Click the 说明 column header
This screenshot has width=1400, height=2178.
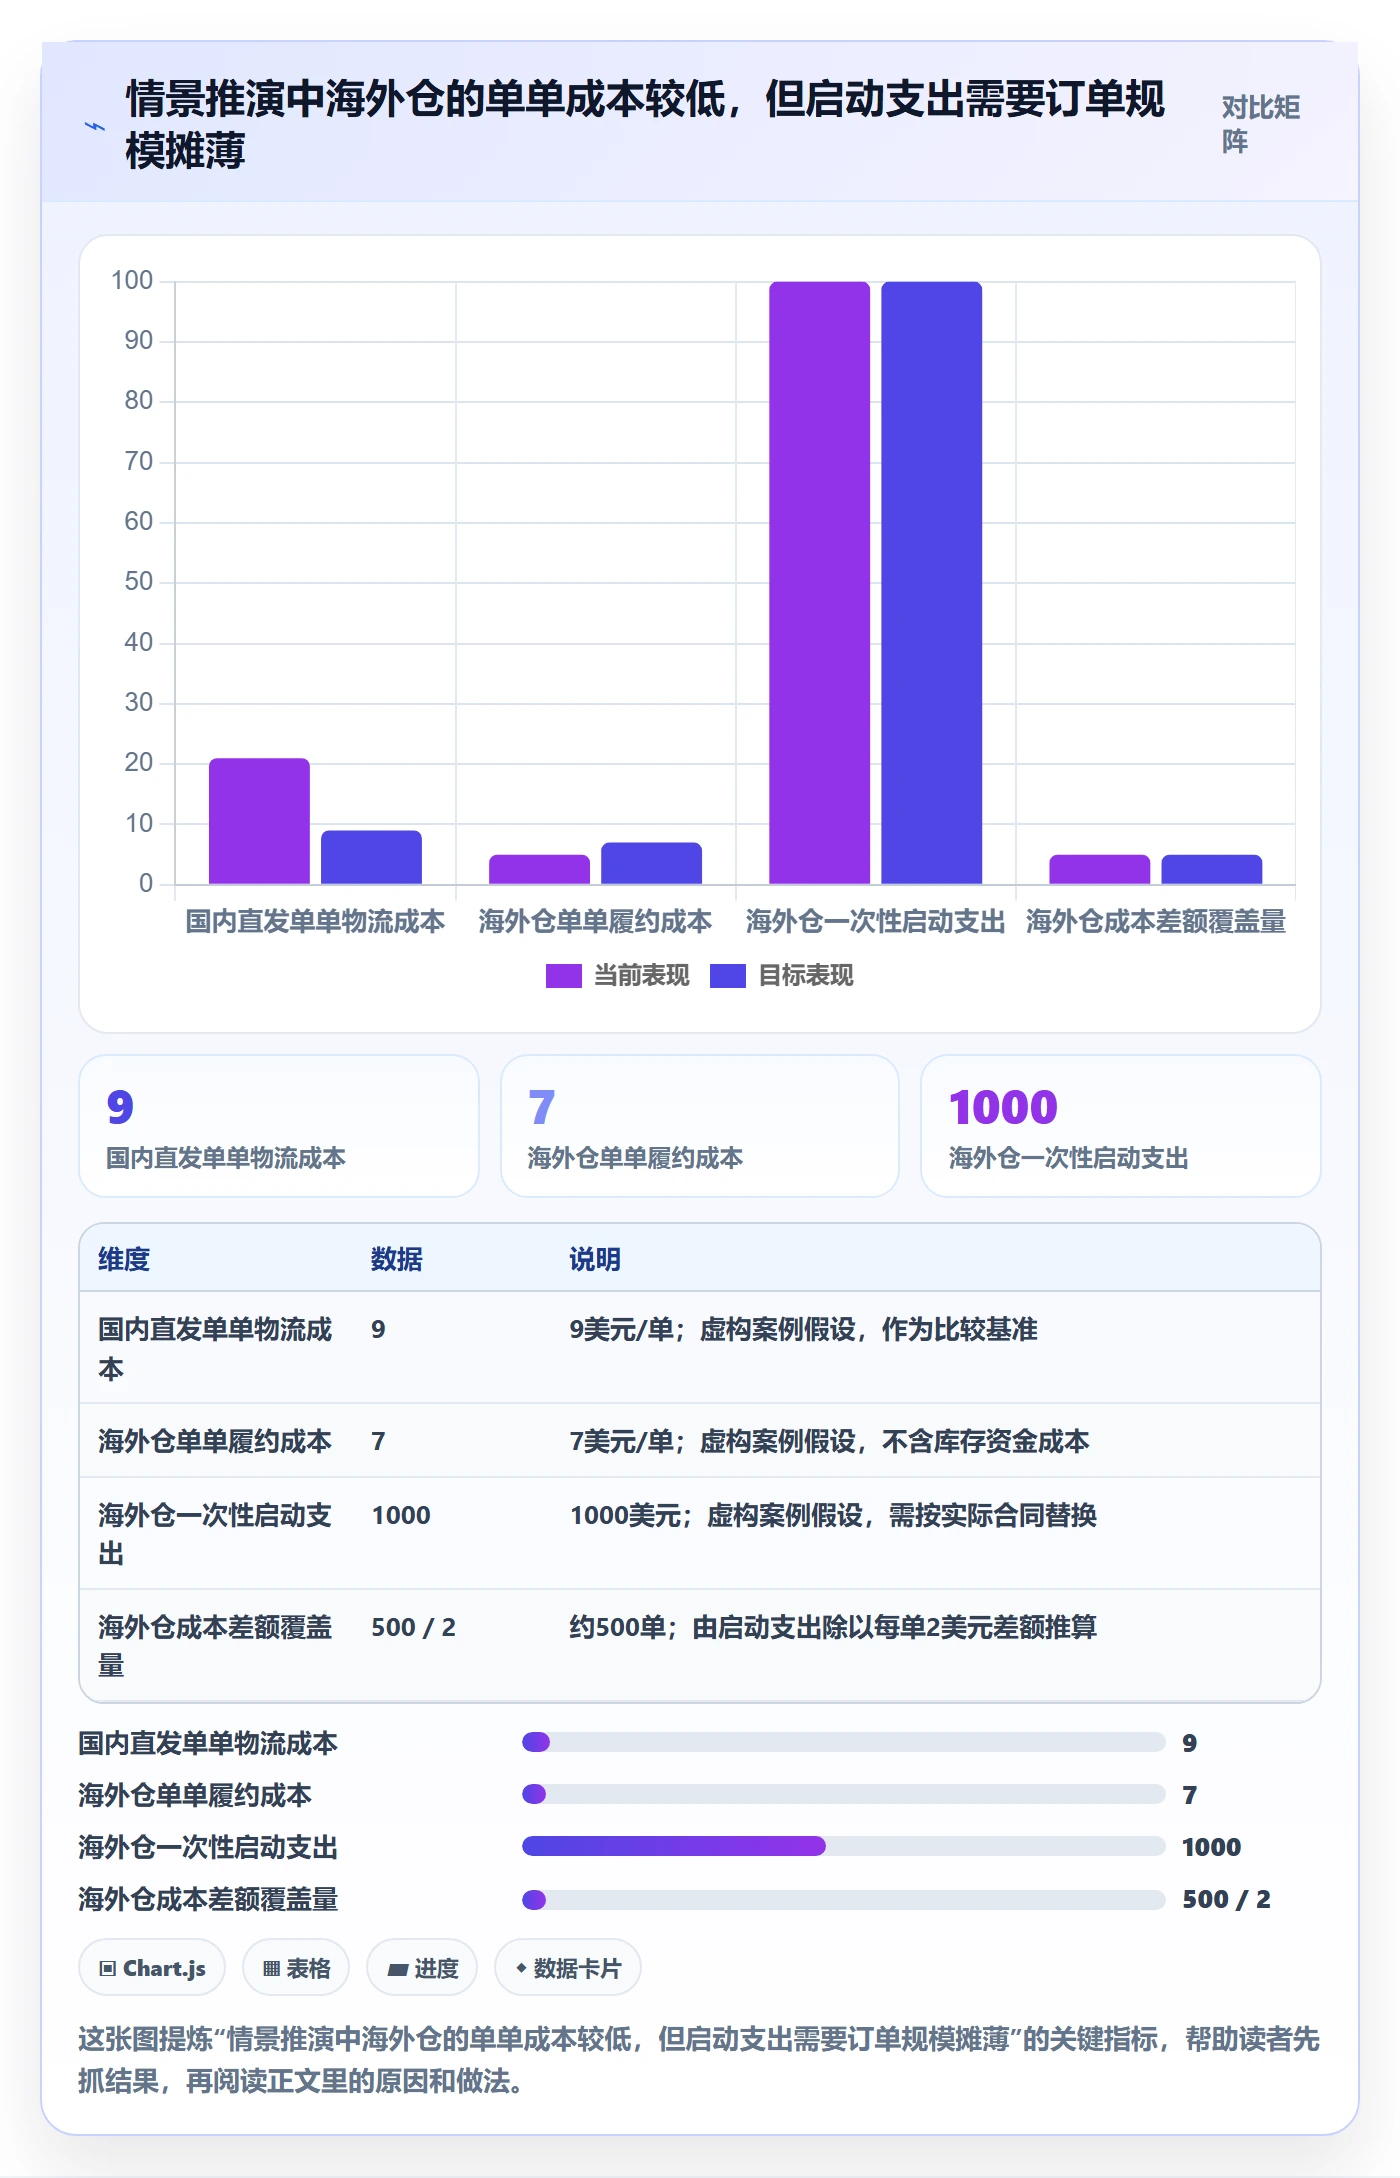click(595, 1259)
